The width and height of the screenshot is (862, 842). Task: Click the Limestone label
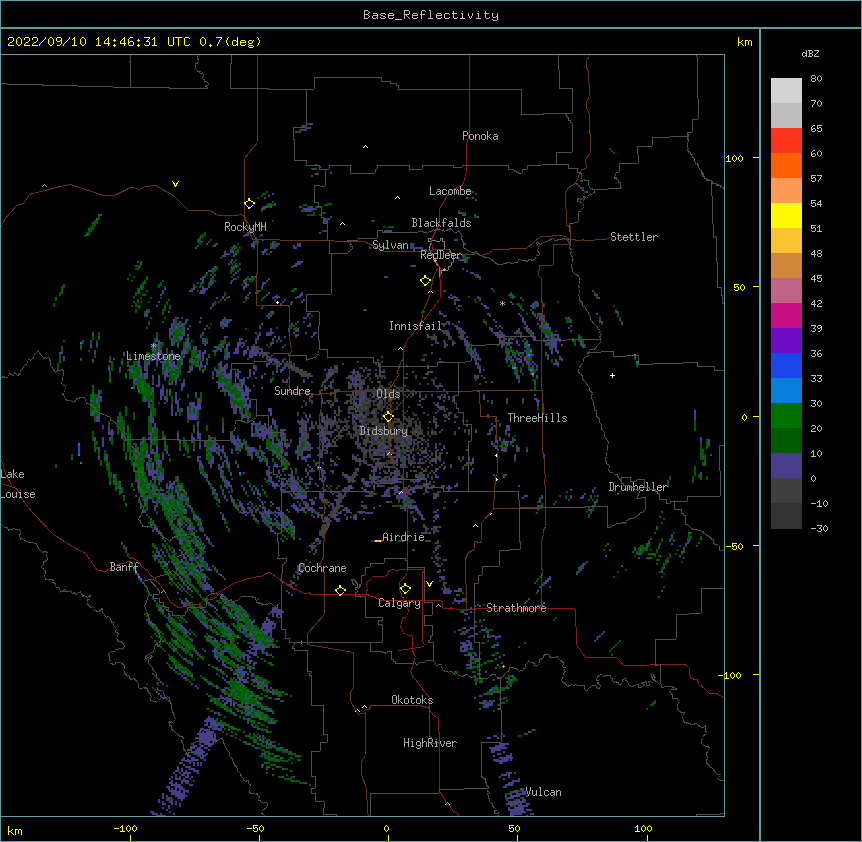pyautogui.click(x=153, y=356)
